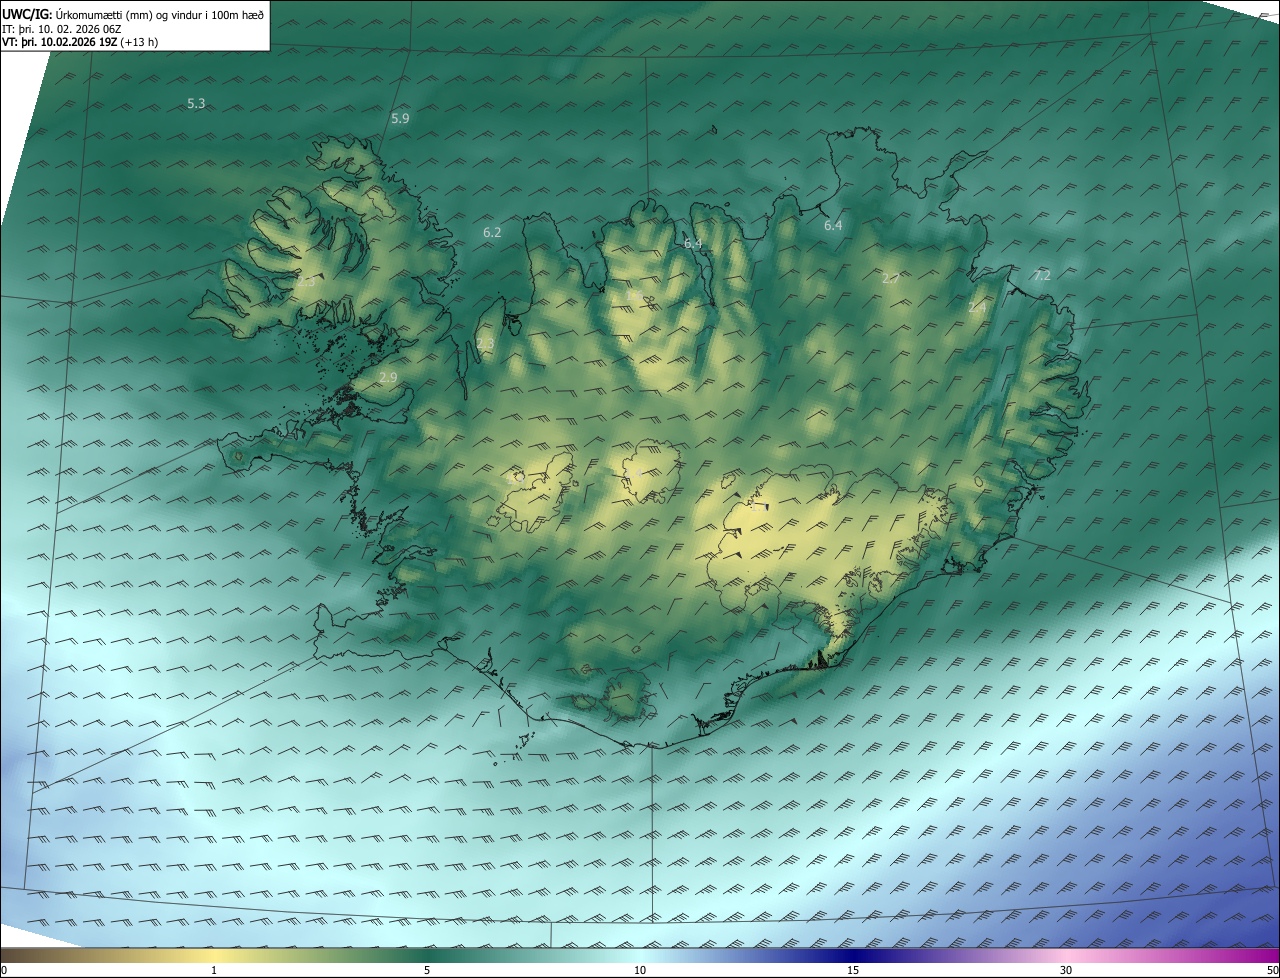This screenshot has width=1280, height=978.
Task: Select the 5.9 value label on the map
Action: [x=400, y=118]
